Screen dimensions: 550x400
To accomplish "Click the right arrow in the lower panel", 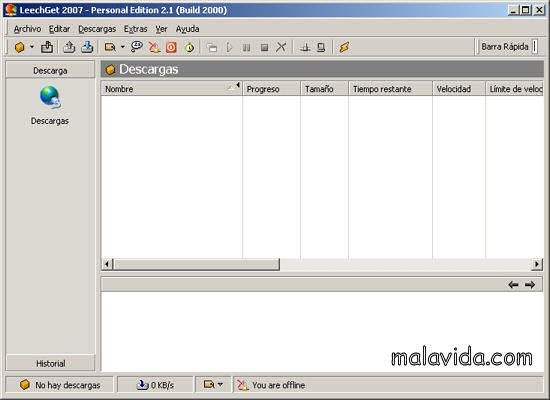I will [x=530, y=285].
